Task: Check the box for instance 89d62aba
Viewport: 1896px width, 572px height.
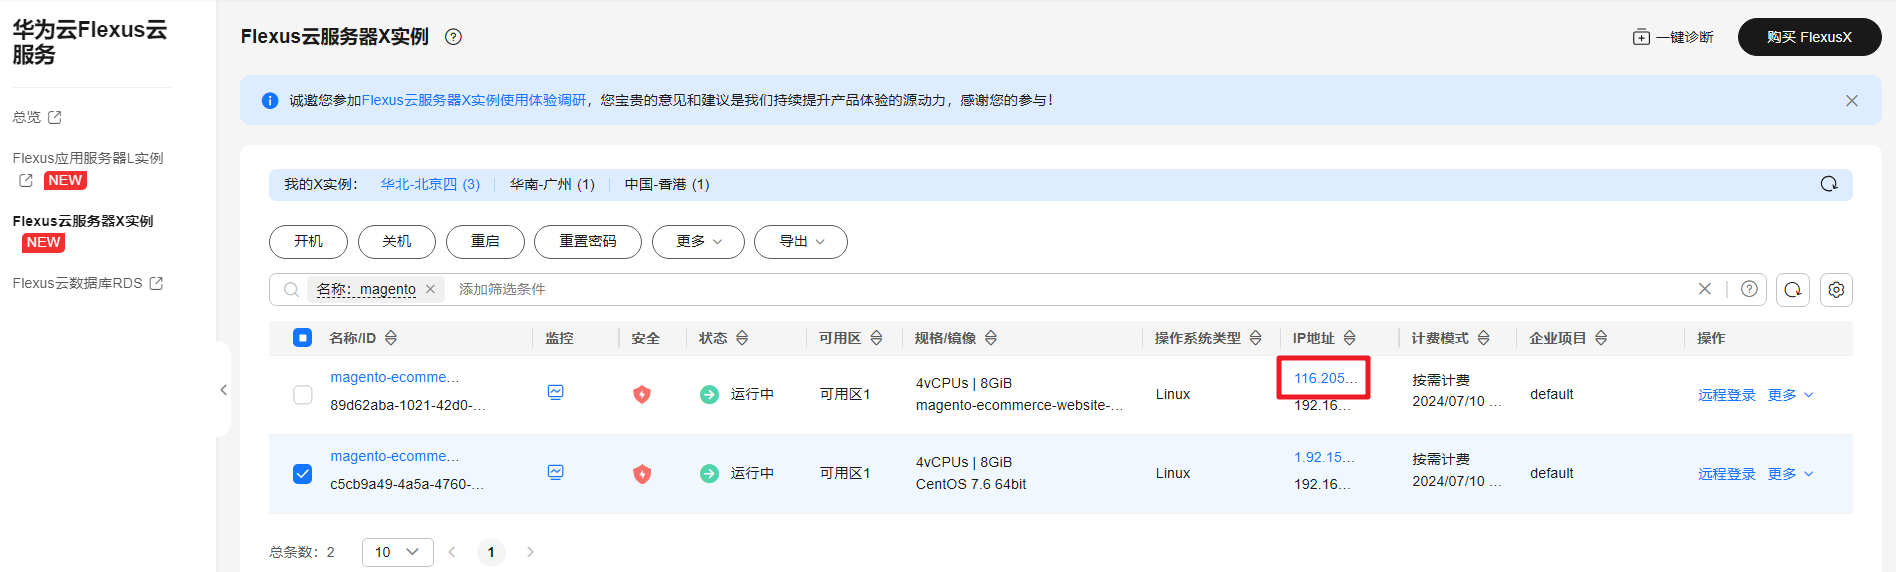Action: click(302, 394)
